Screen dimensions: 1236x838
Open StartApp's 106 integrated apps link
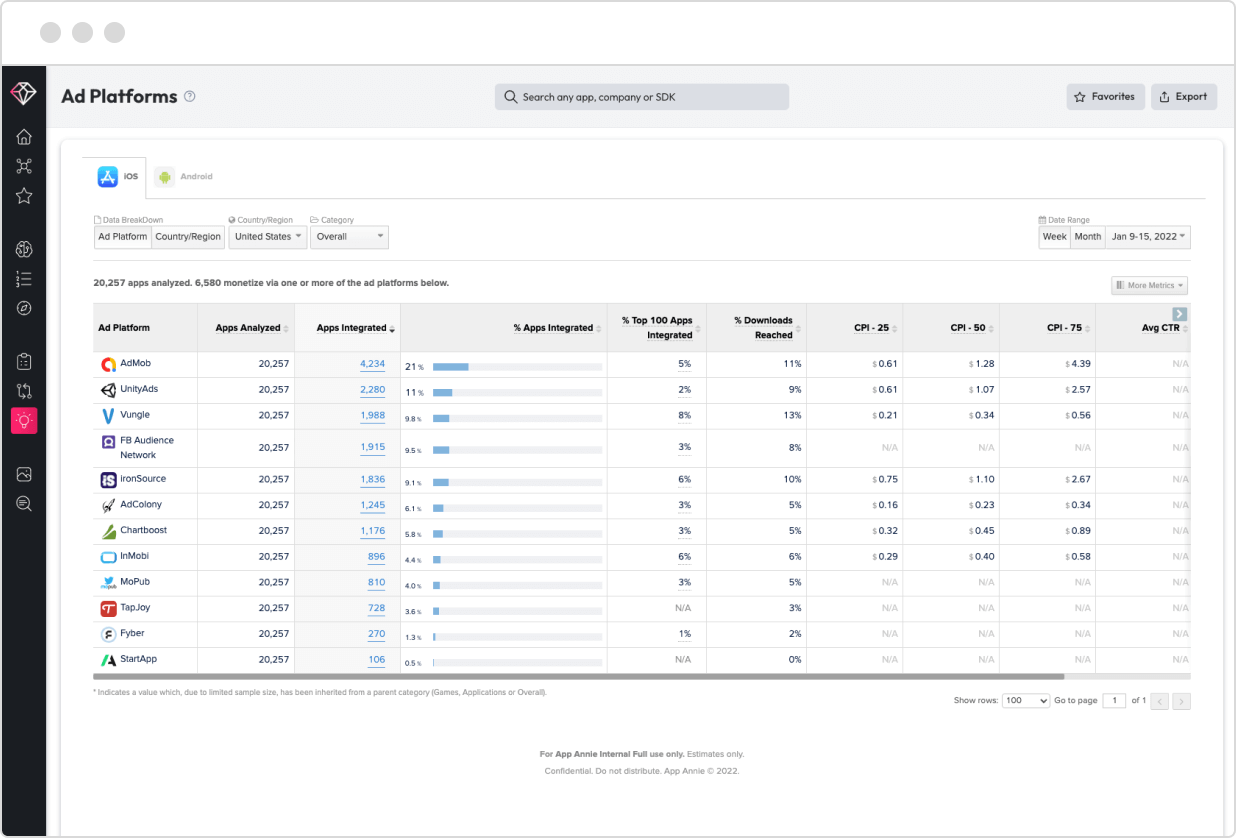pos(376,660)
